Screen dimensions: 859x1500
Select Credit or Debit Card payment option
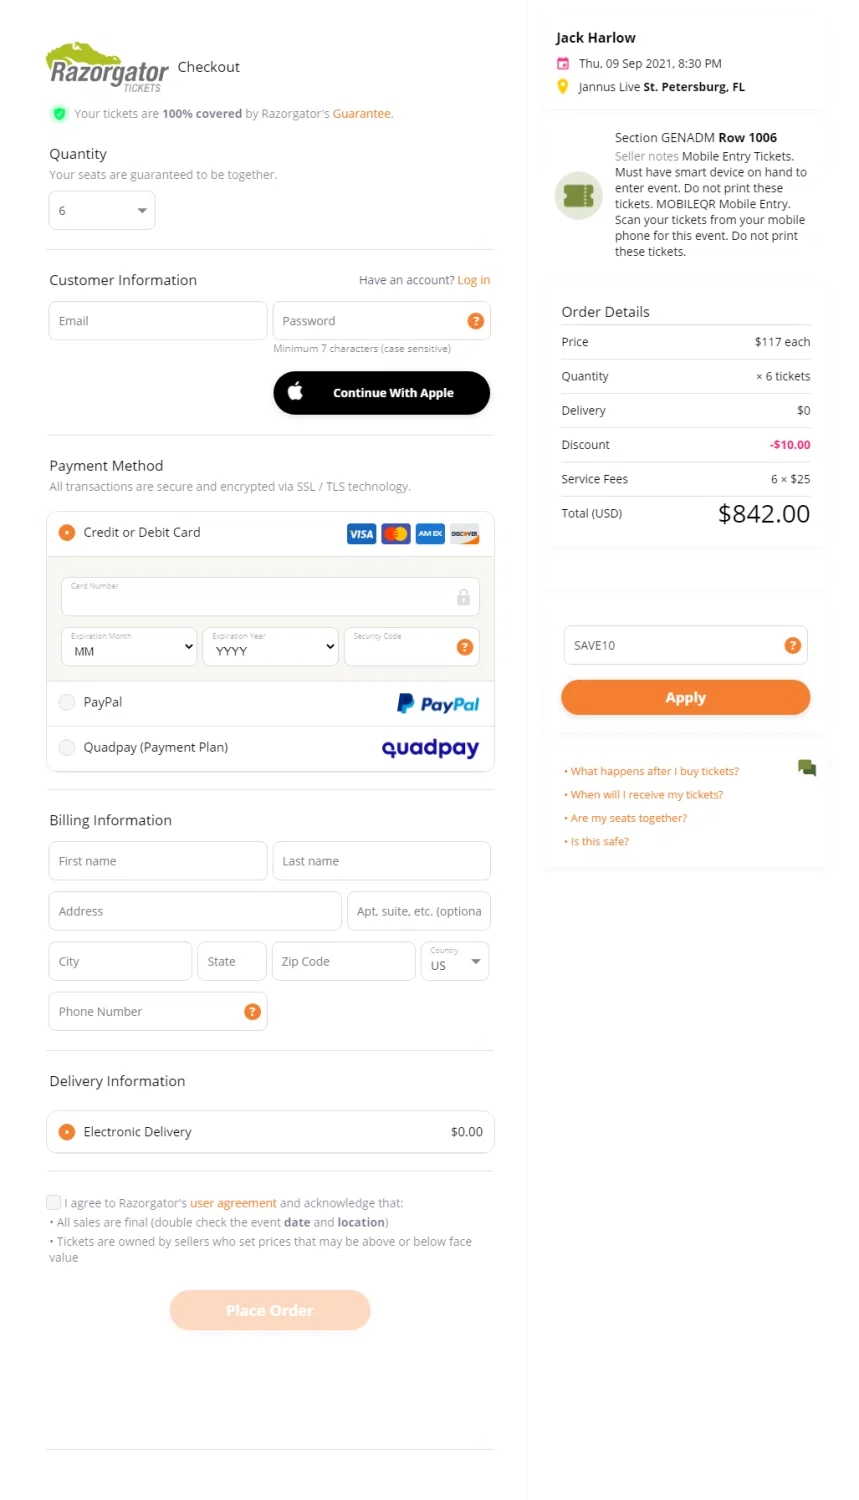coord(67,533)
